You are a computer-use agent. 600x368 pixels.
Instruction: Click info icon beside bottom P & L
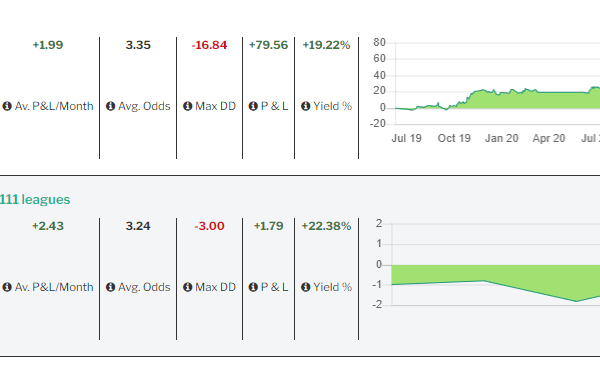[253, 287]
